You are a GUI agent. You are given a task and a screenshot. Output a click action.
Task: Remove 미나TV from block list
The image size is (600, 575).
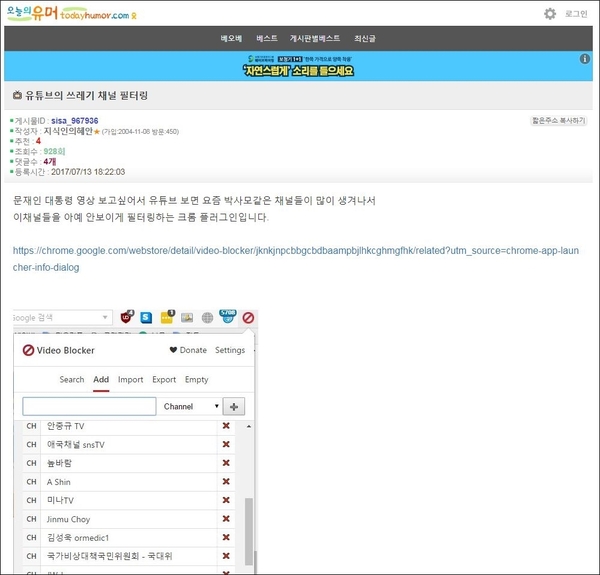(x=226, y=500)
